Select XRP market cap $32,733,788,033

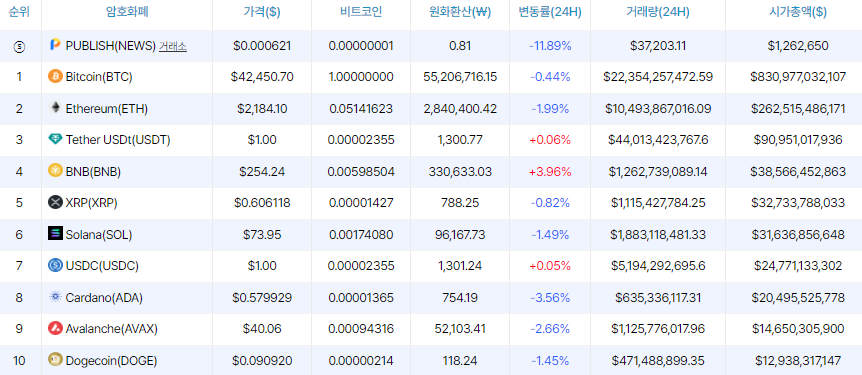pos(798,203)
